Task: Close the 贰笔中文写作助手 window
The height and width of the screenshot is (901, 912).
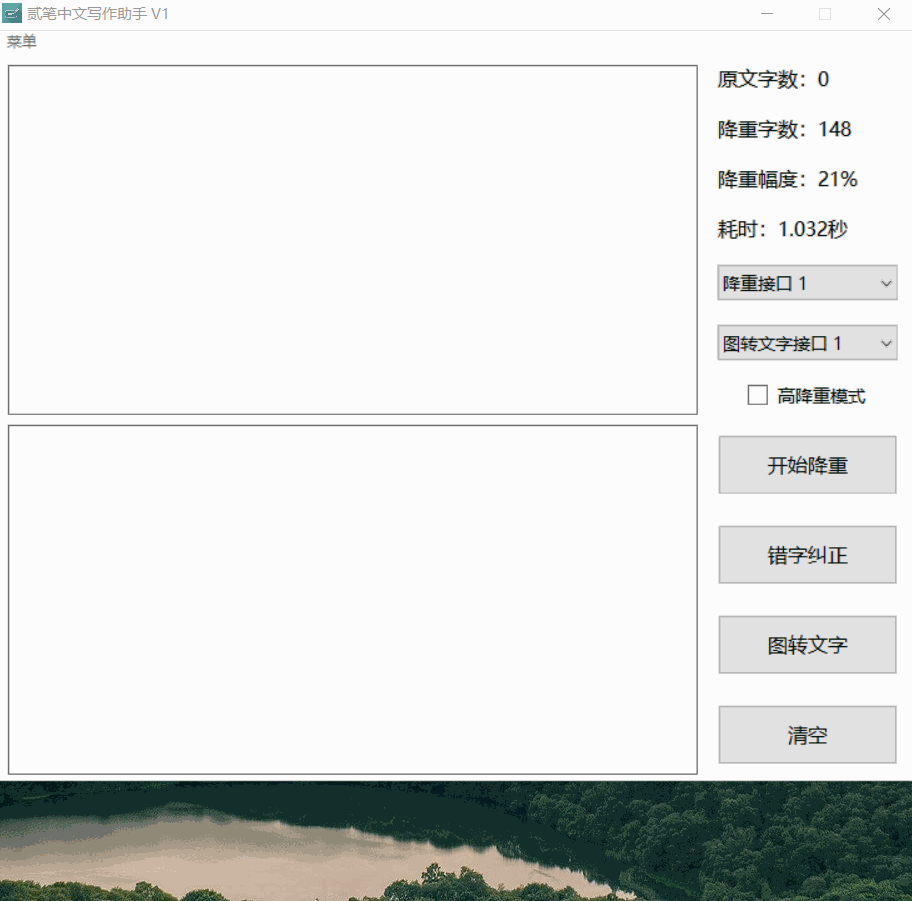Action: [x=883, y=14]
